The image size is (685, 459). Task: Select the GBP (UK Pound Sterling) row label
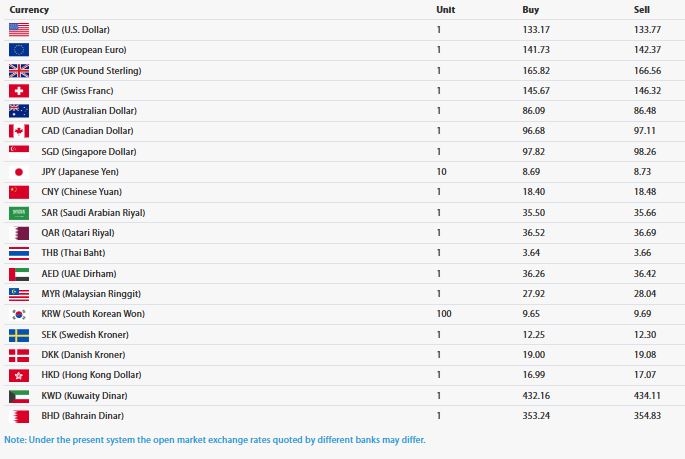[91, 71]
